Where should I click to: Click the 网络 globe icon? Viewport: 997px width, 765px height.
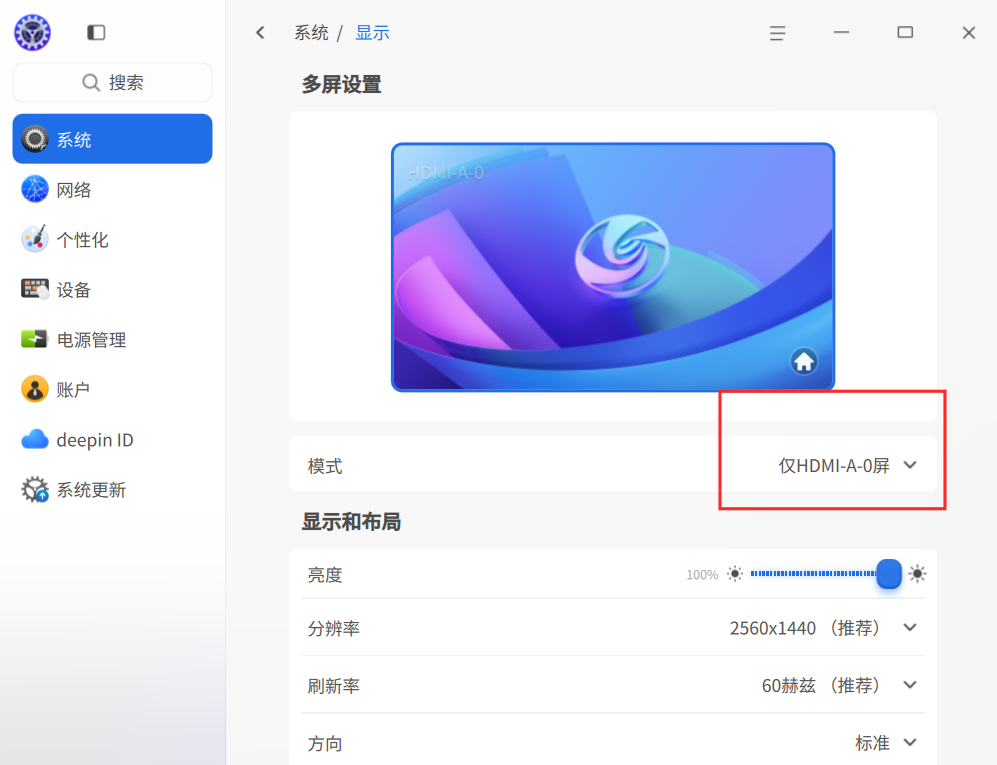click(x=35, y=189)
